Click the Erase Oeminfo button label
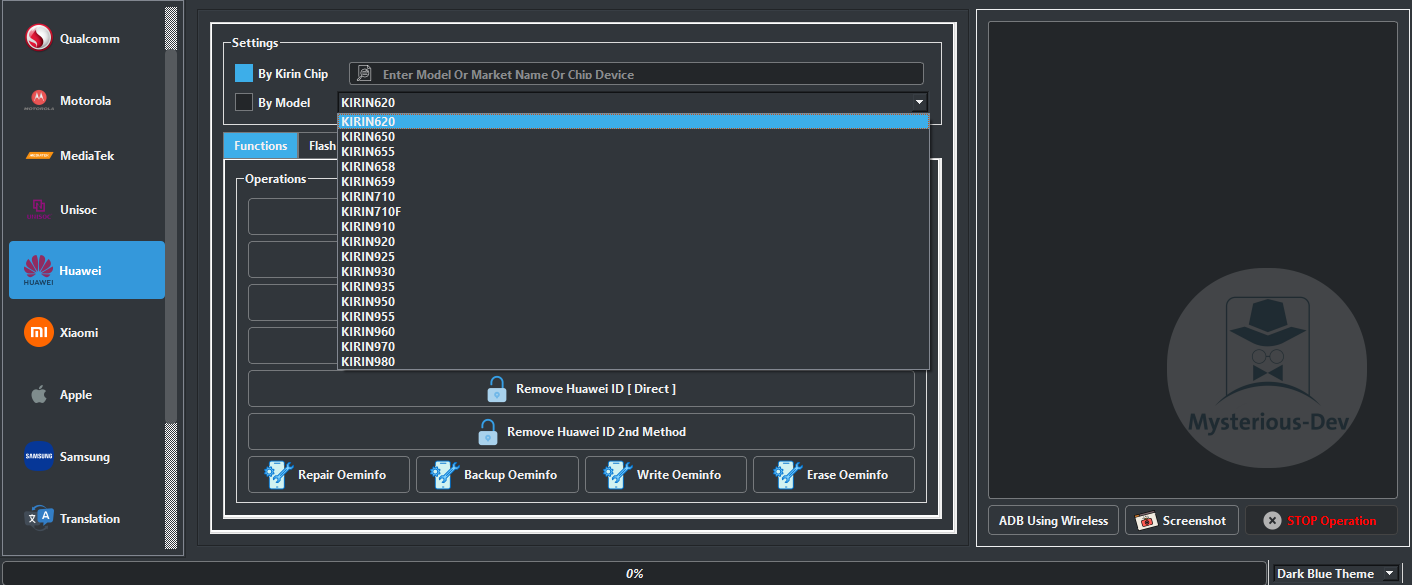The image size is (1412, 585). point(847,475)
